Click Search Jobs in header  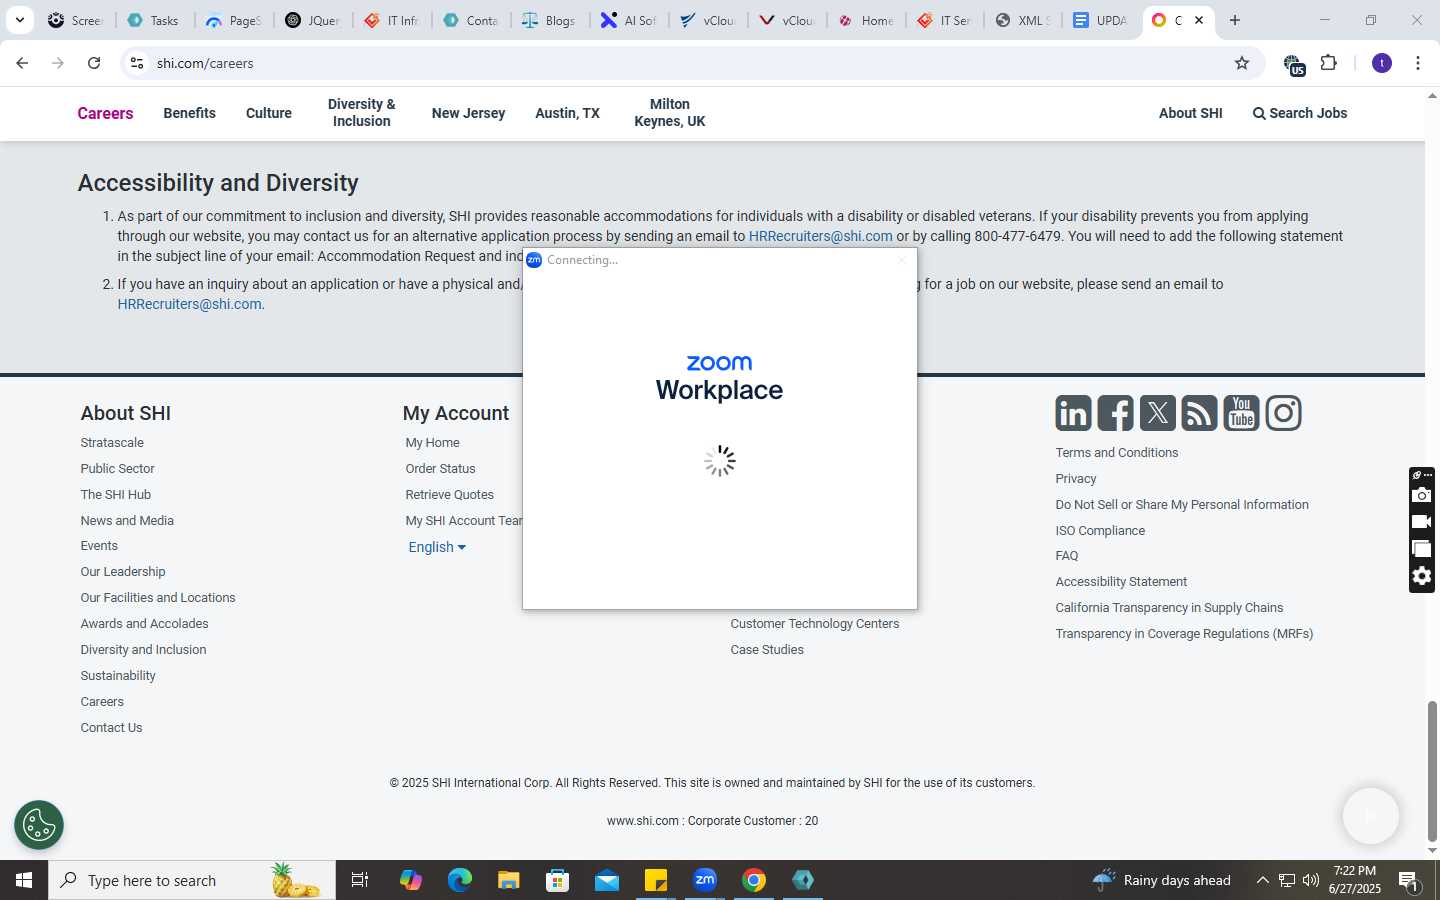(x=1300, y=113)
